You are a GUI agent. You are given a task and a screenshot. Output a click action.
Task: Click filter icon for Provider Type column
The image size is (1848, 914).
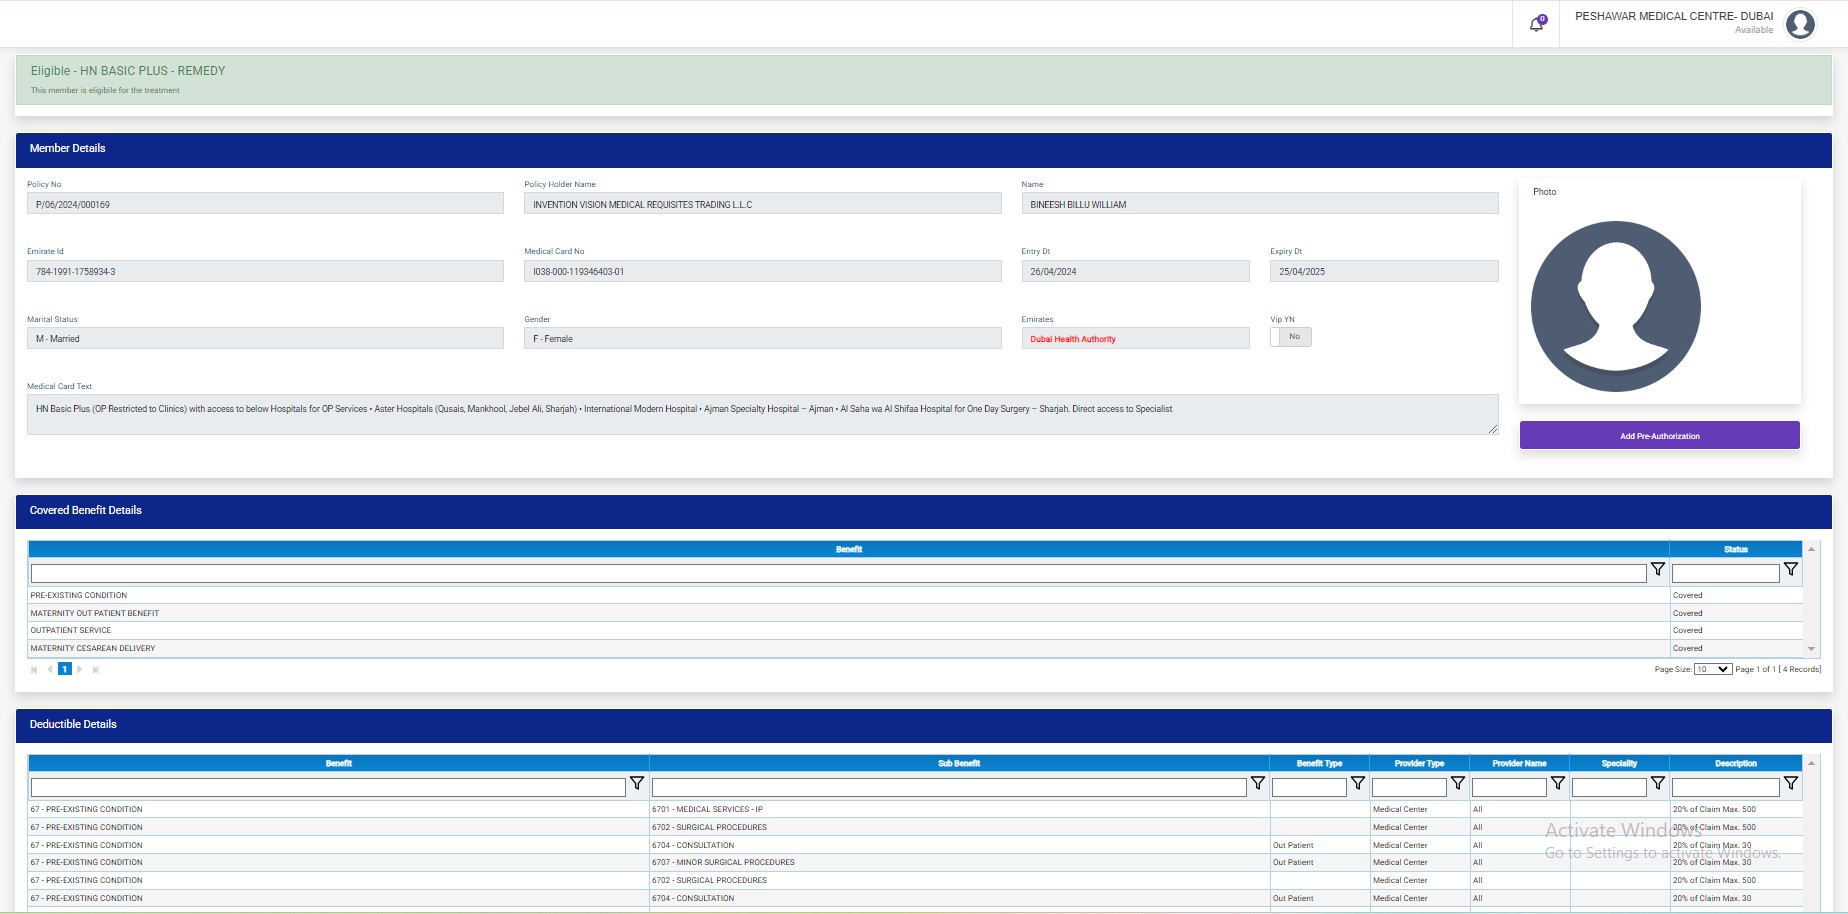[1457, 784]
